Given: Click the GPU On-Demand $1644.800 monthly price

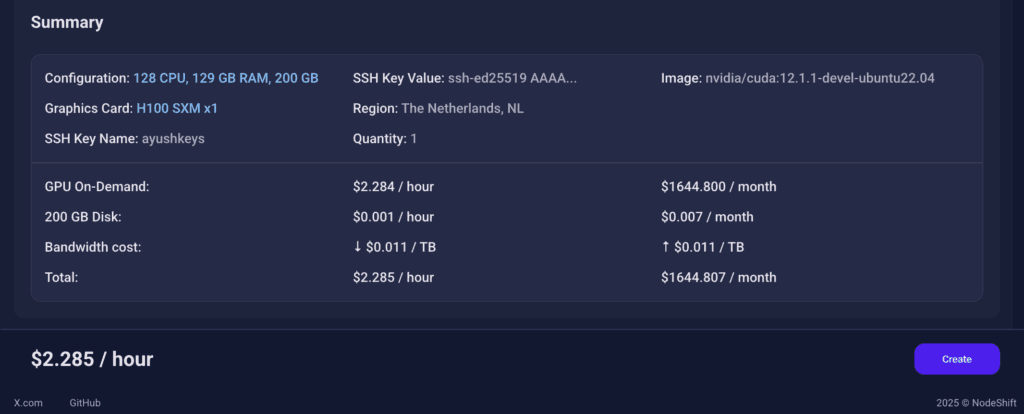Looking at the screenshot, I should tap(718, 187).
